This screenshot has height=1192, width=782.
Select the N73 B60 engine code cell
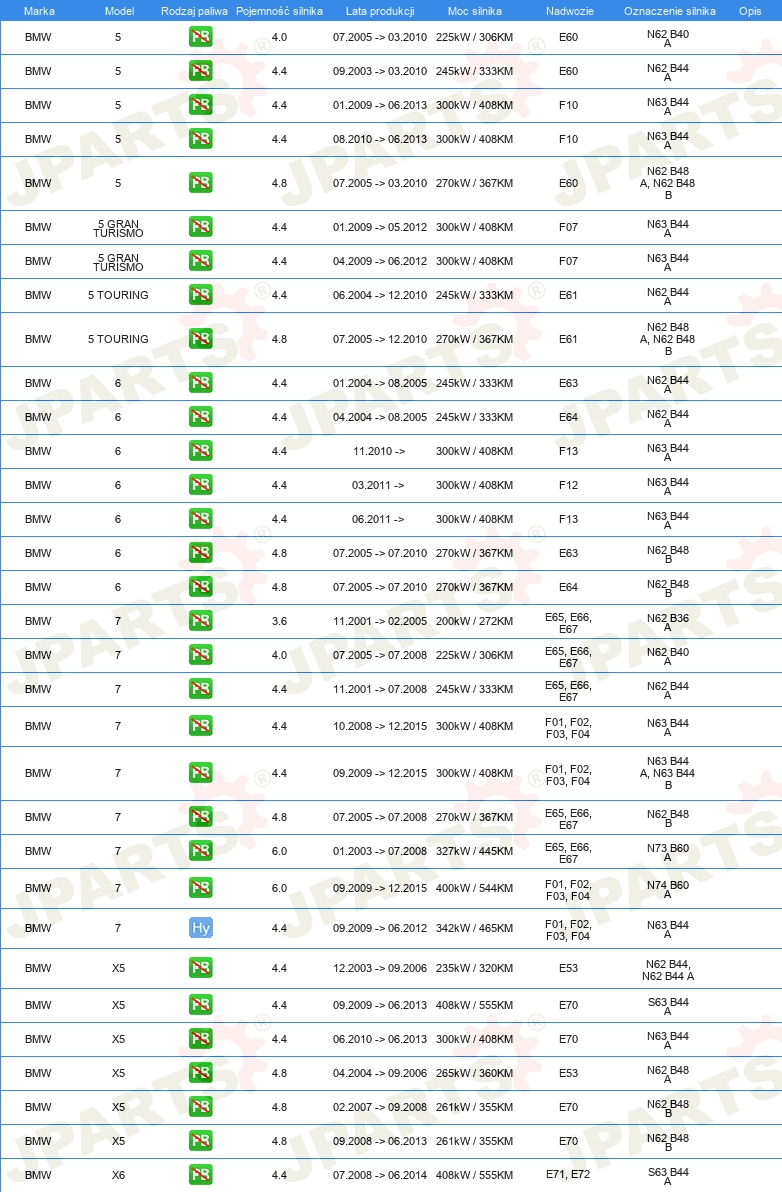click(668, 852)
